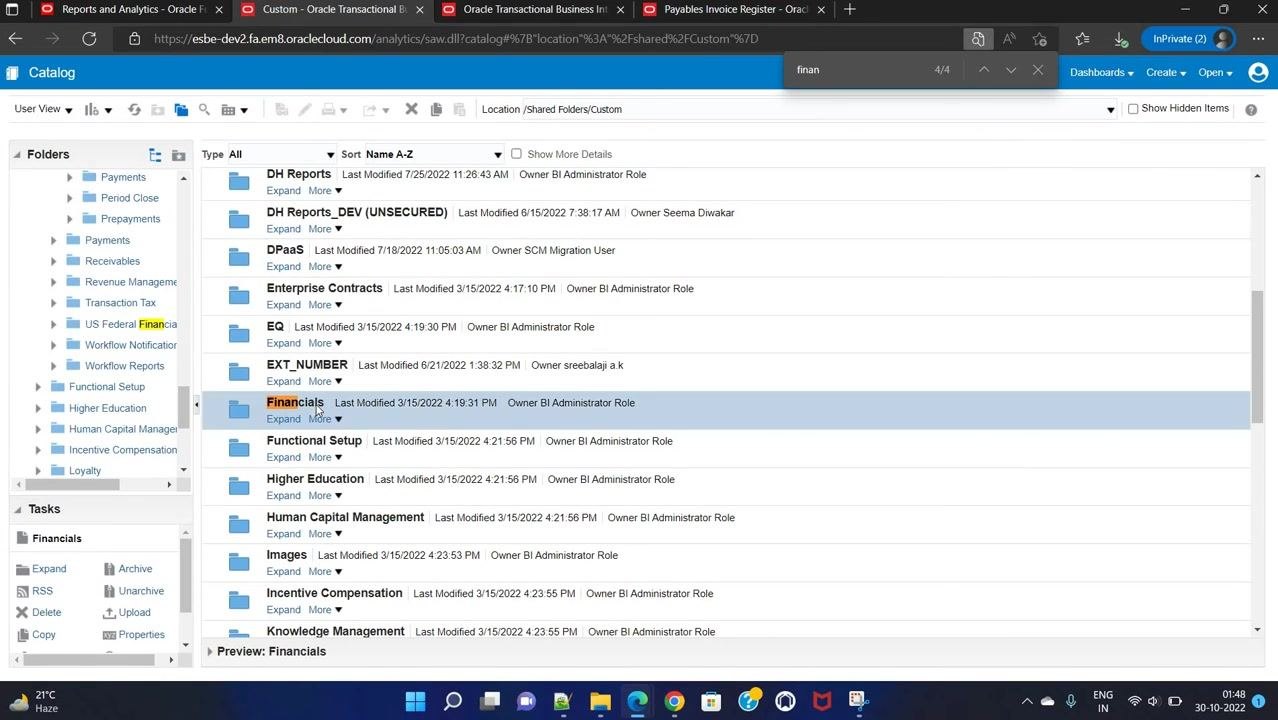Expand the Preview: Financials section
Screen dimensions: 1278x720
coord(210,652)
